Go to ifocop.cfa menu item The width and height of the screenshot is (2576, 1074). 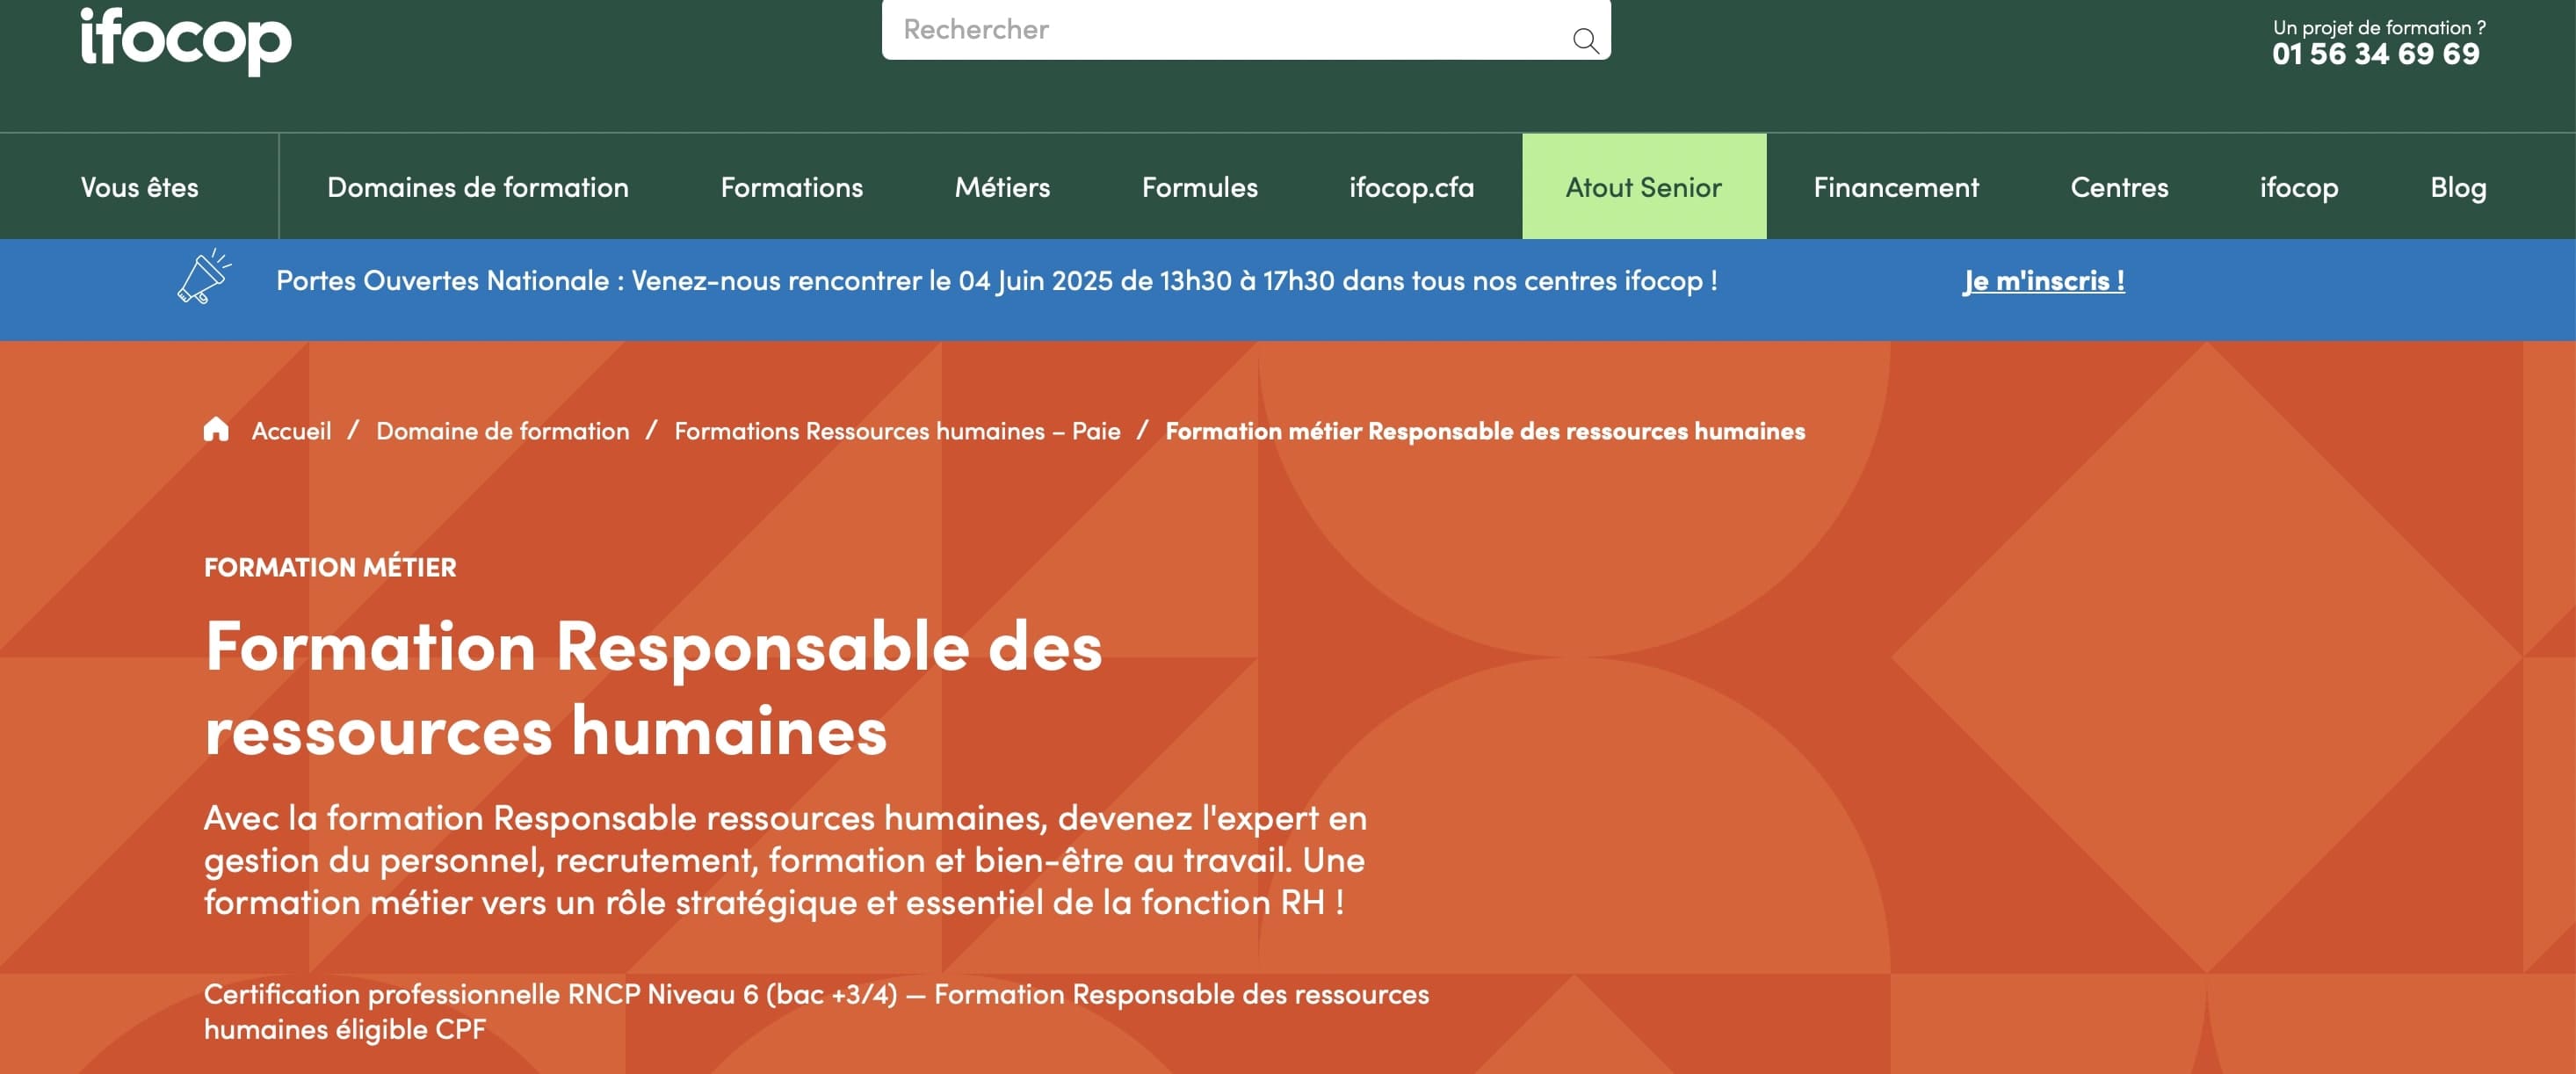point(1412,187)
